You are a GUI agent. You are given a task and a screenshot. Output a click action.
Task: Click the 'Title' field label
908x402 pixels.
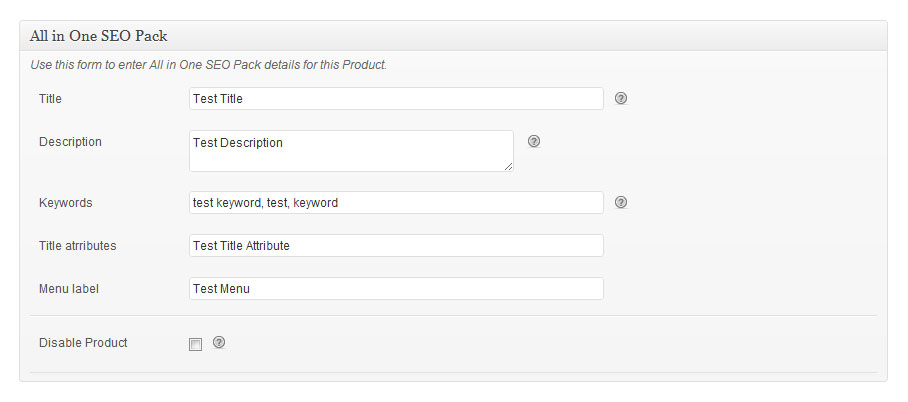[50, 99]
